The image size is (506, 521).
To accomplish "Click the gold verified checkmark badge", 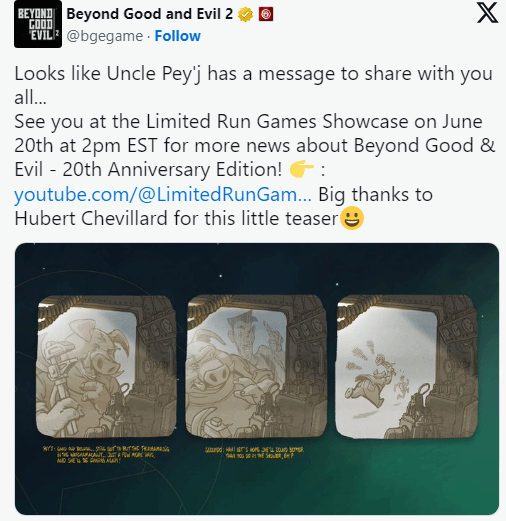I will click(245, 14).
